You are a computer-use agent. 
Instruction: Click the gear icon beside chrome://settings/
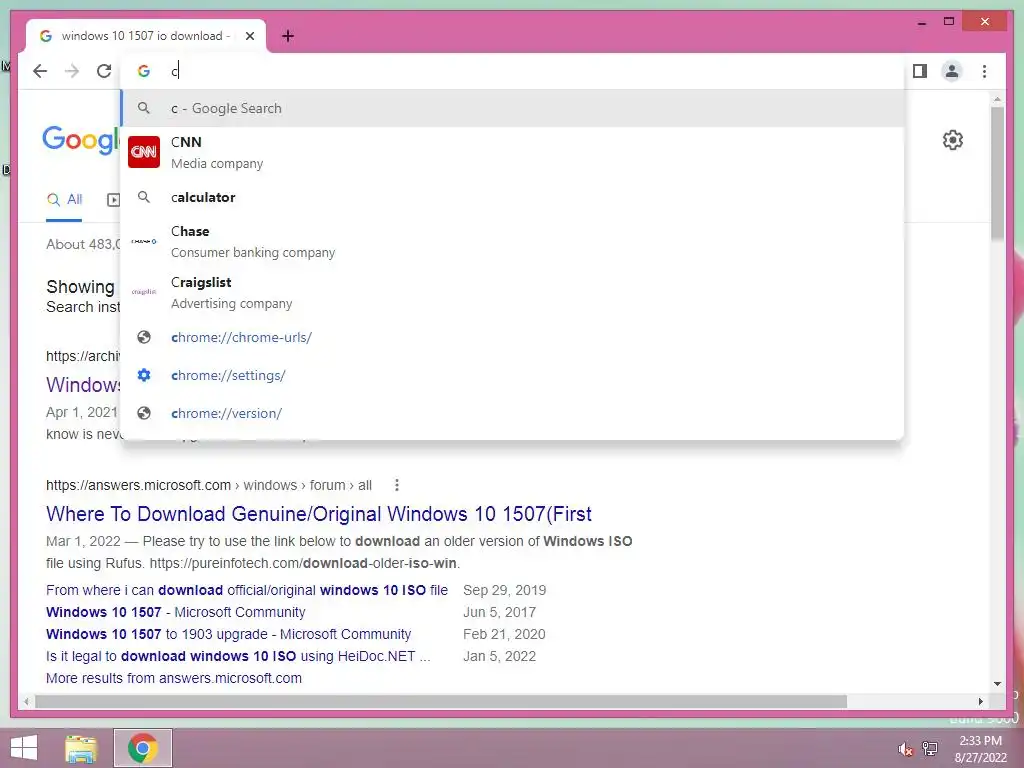click(144, 375)
